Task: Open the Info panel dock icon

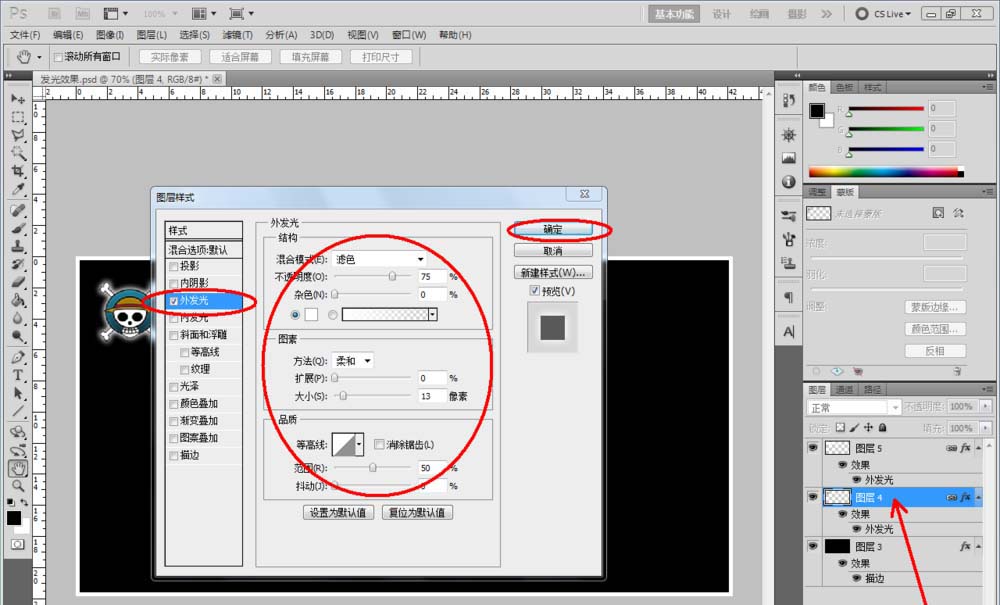Action: tap(788, 182)
